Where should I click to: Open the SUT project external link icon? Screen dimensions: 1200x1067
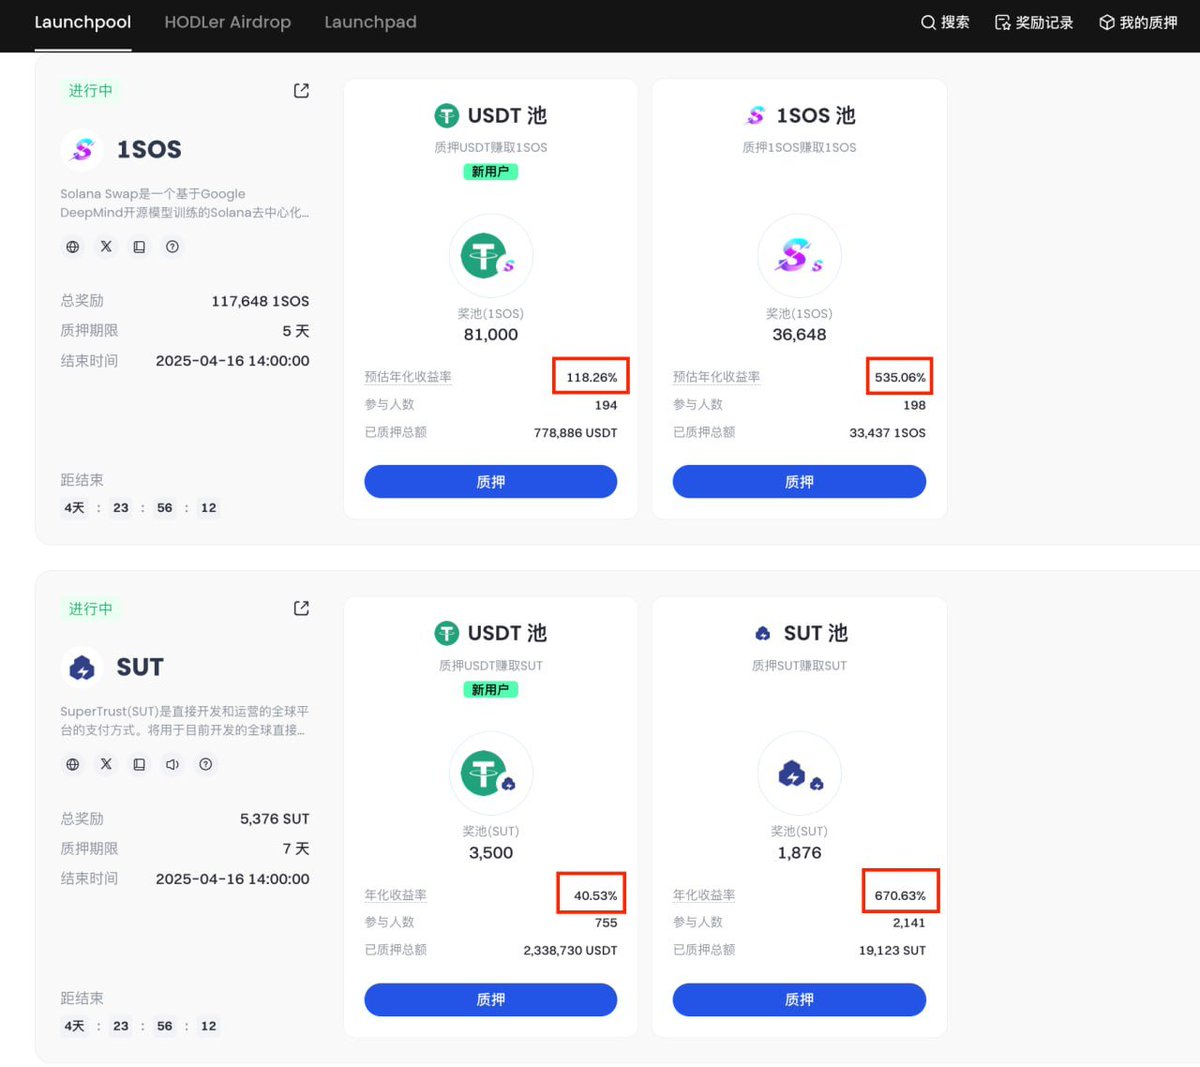point(301,608)
